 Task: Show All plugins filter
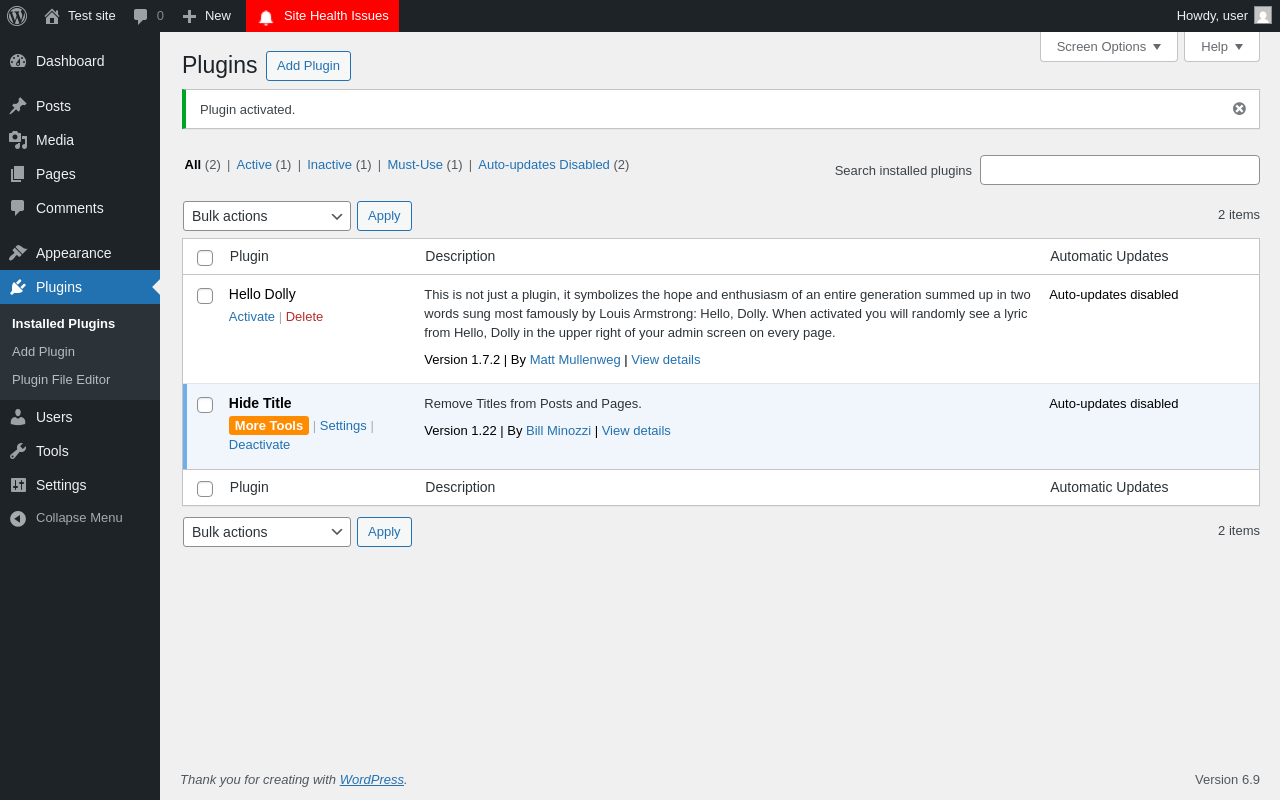193,165
